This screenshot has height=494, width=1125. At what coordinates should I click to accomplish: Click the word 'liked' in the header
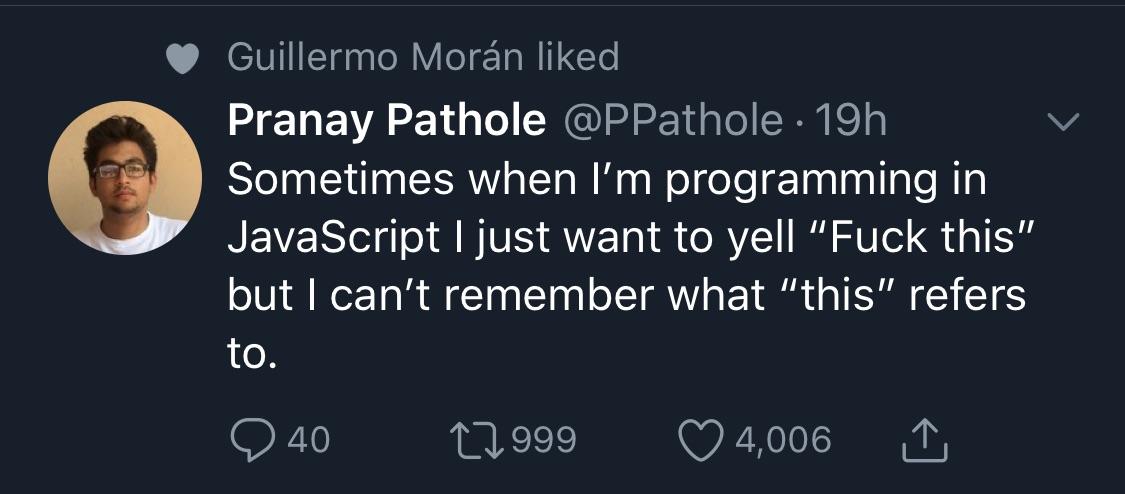coord(577,57)
